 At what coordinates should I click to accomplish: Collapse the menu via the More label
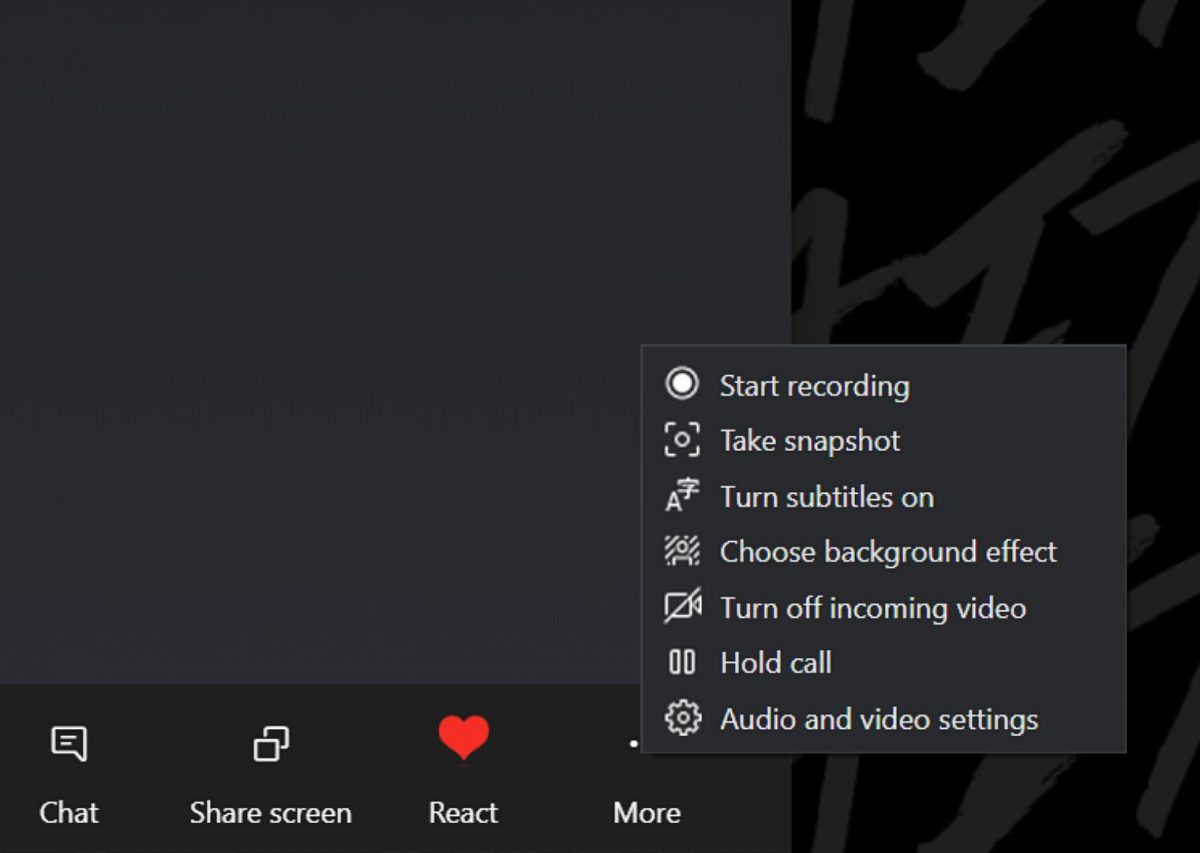click(x=646, y=813)
